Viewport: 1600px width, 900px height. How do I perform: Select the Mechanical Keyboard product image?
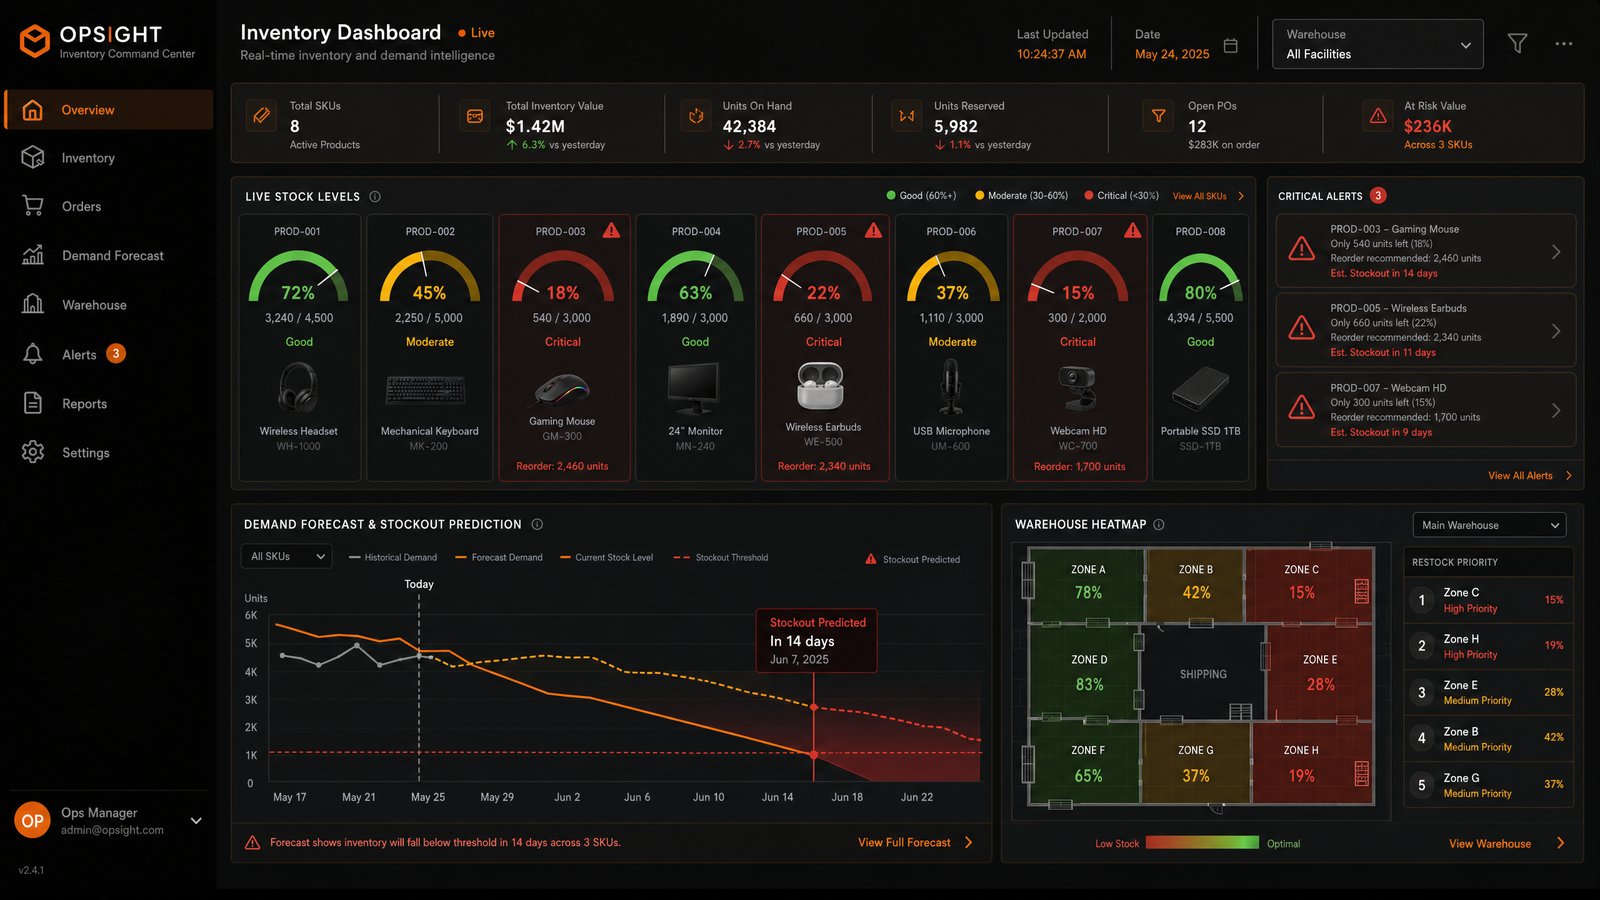click(426, 390)
